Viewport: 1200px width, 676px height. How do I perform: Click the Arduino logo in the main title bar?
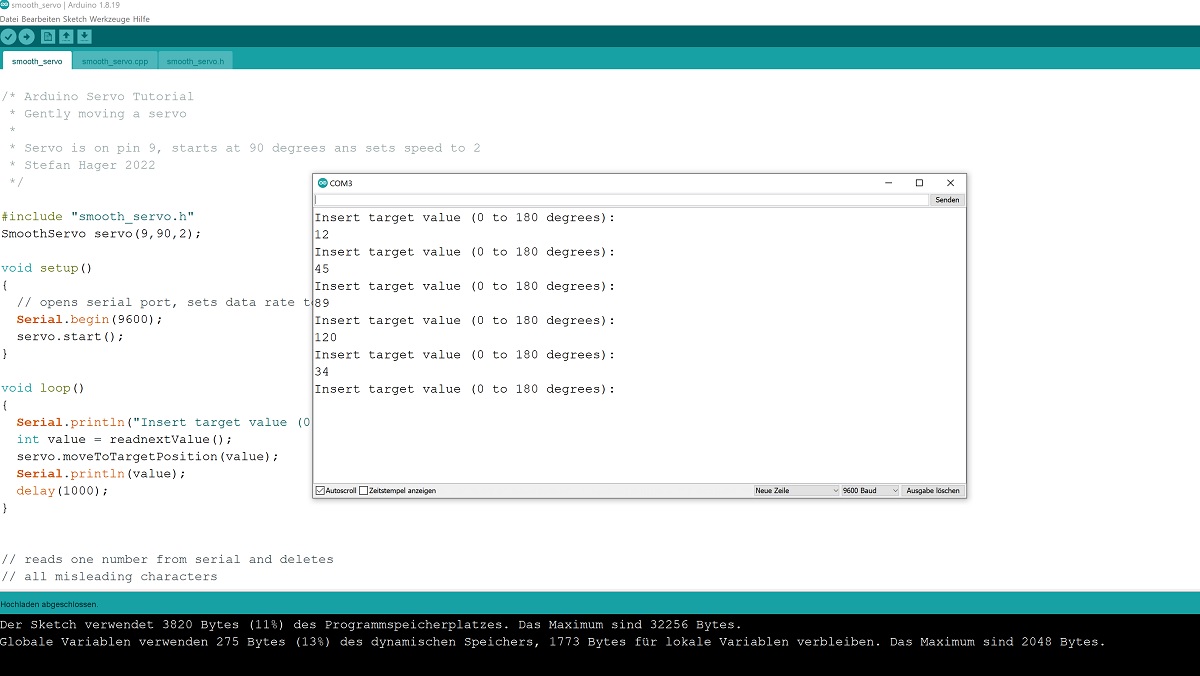click(x=5, y=5)
